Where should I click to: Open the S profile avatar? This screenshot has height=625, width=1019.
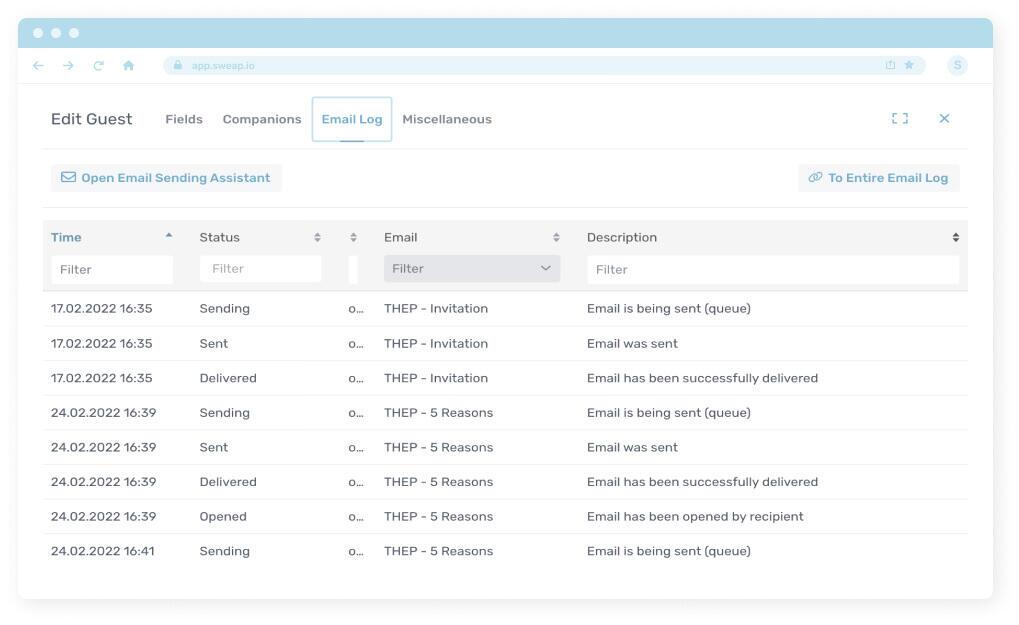pyautogui.click(x=957, y=66)
